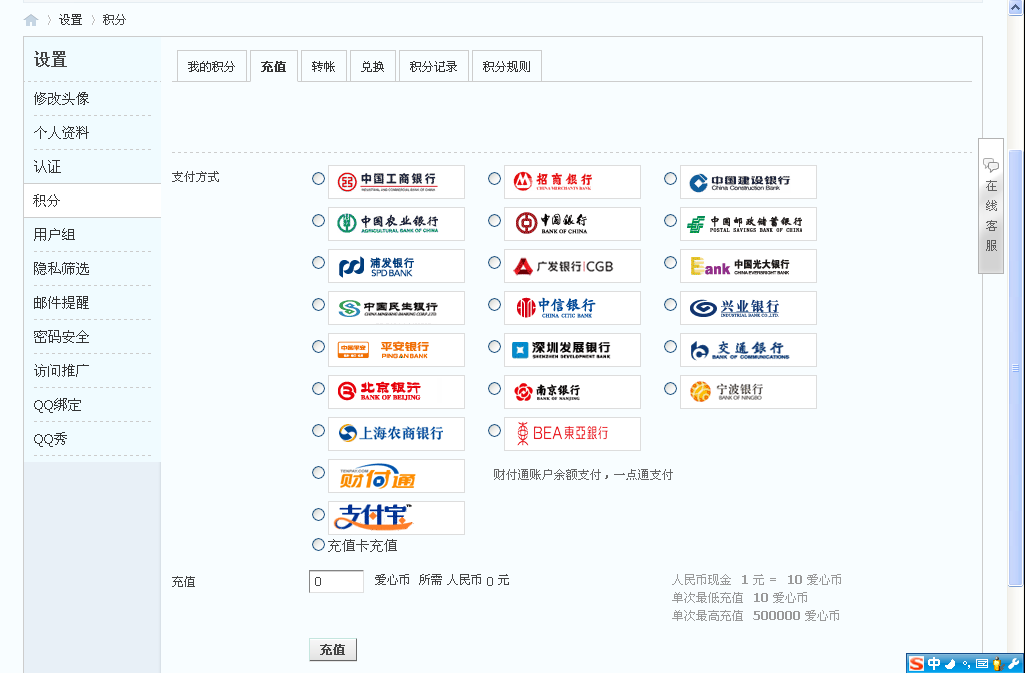The height and width of the screenshot is (673, 1025).
Task: Select the 兴业银行 radio button
Action: (x=670, y=304)
